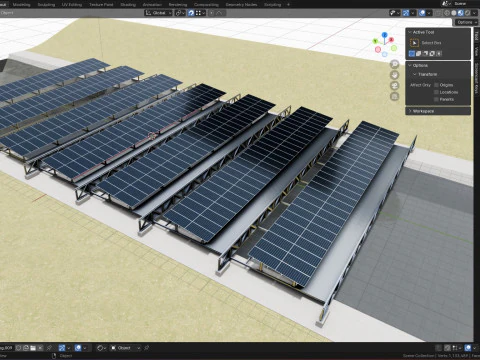Toggle the camera view icon
The height and width of the screenshot is (360, 480).
coord(394,86)
